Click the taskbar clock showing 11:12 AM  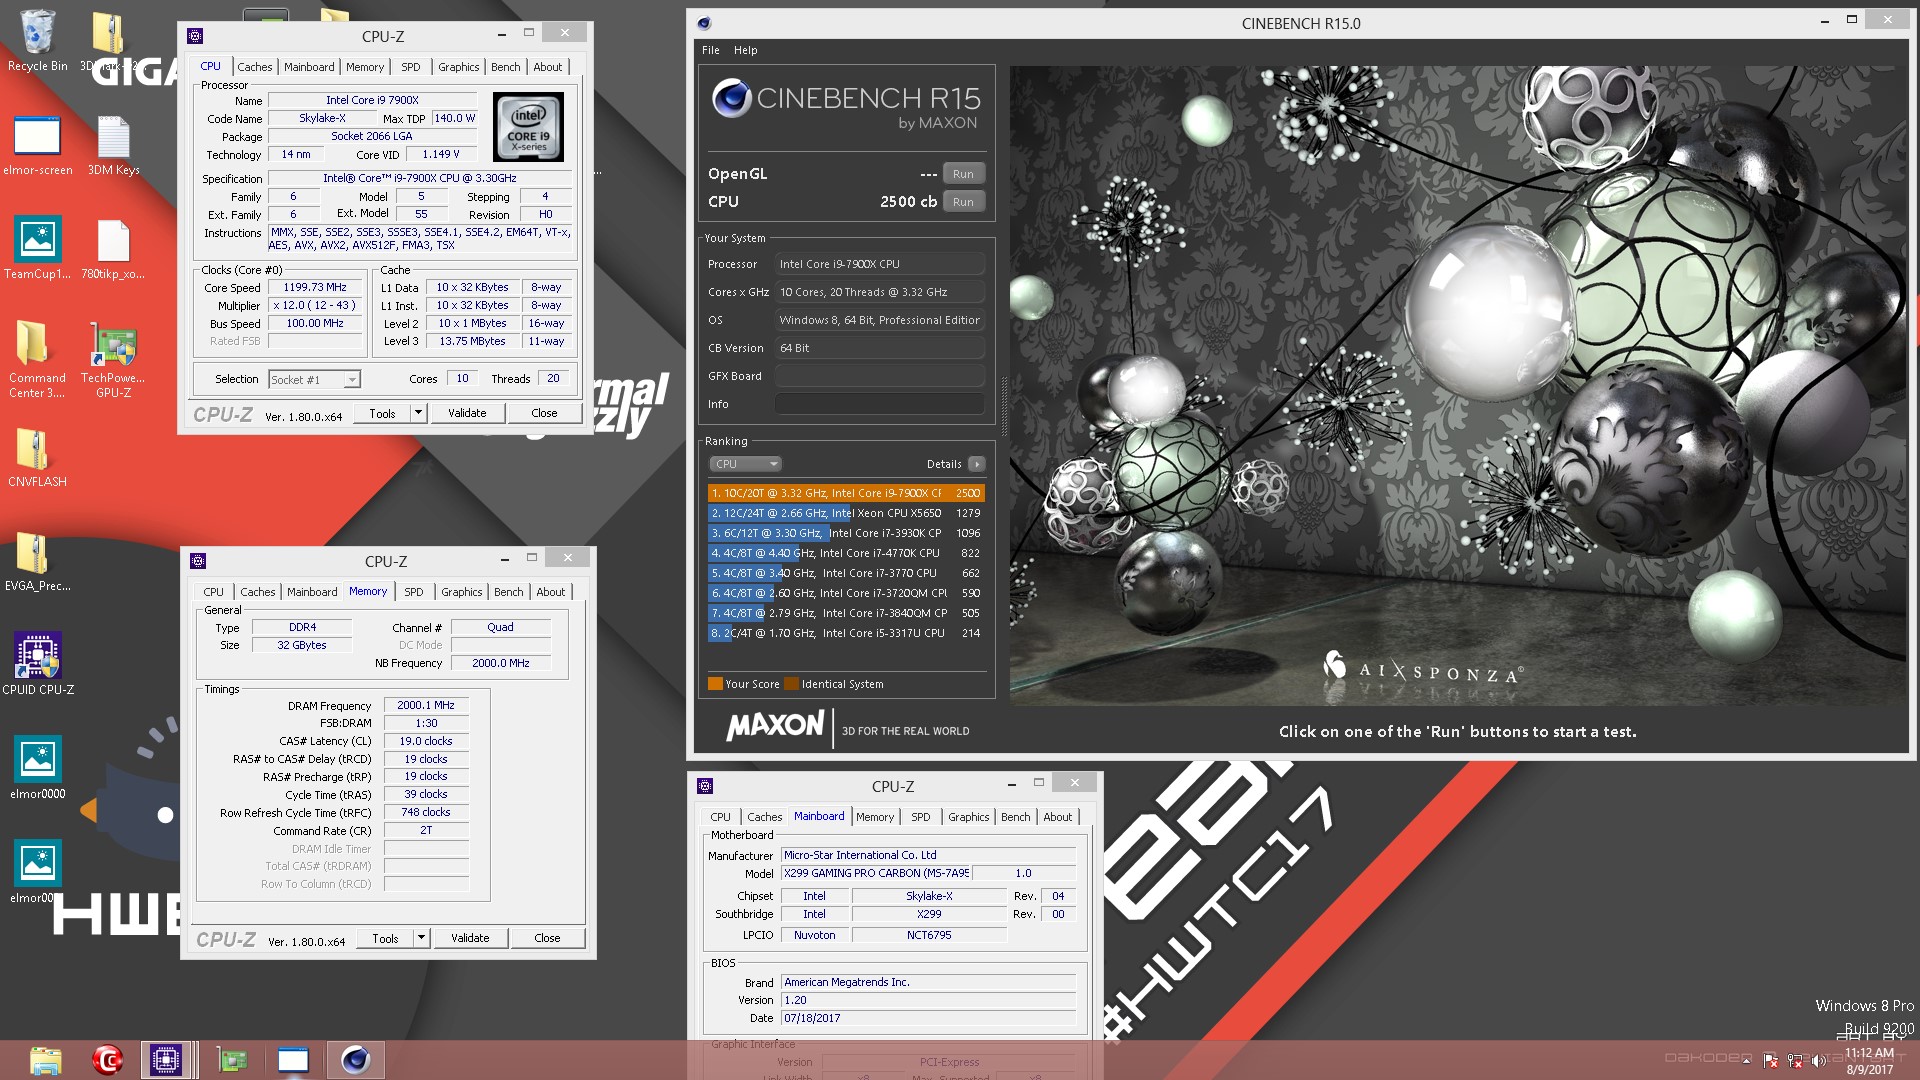(1869, 1061)
